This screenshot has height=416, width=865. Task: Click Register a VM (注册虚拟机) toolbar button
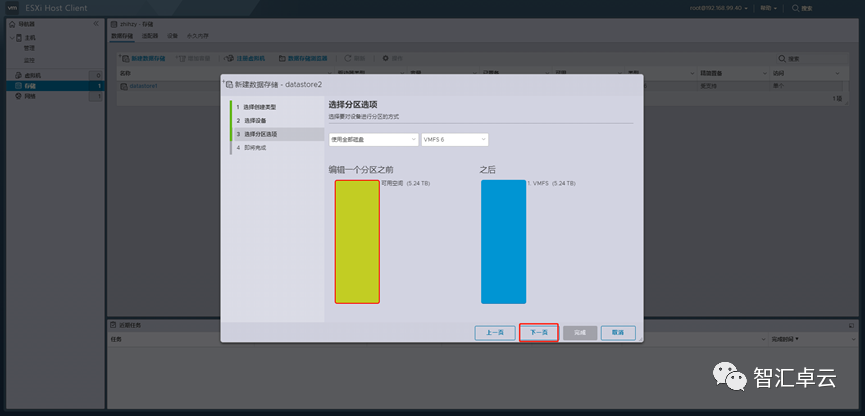[245, 58]
